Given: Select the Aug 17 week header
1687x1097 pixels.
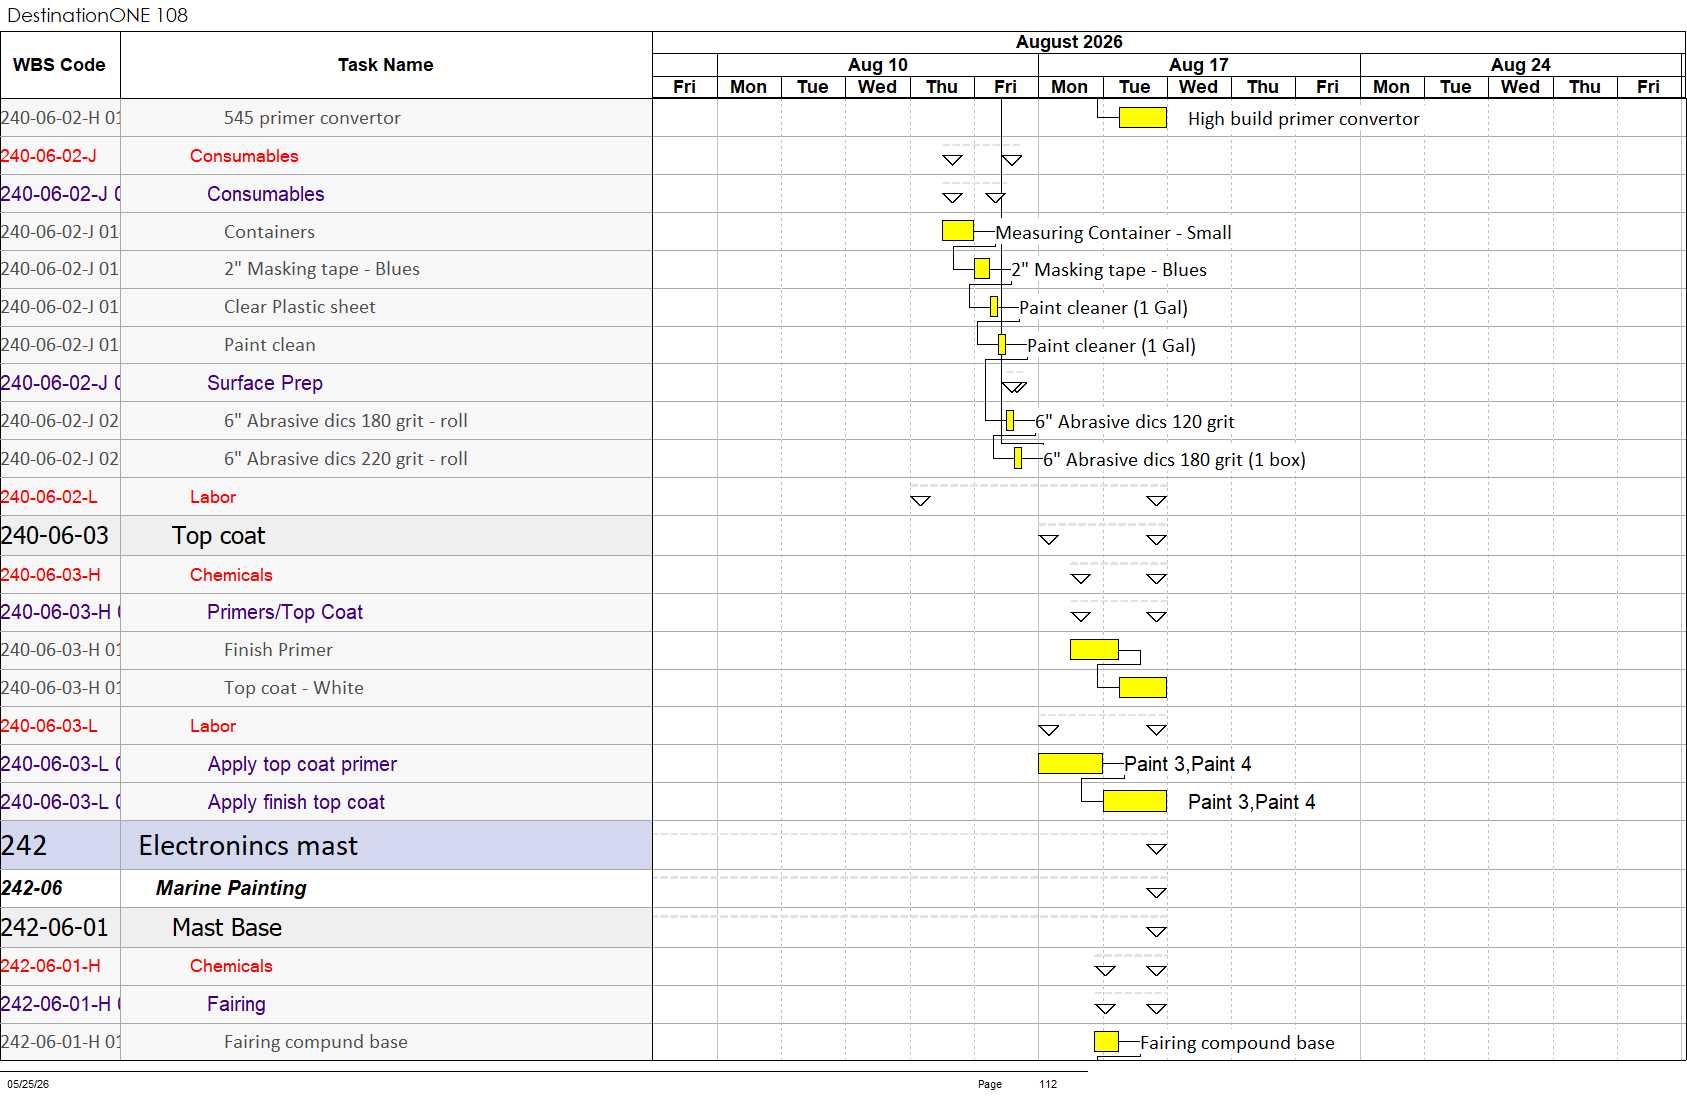Looking at the screenshot, I should (1199, 64).
